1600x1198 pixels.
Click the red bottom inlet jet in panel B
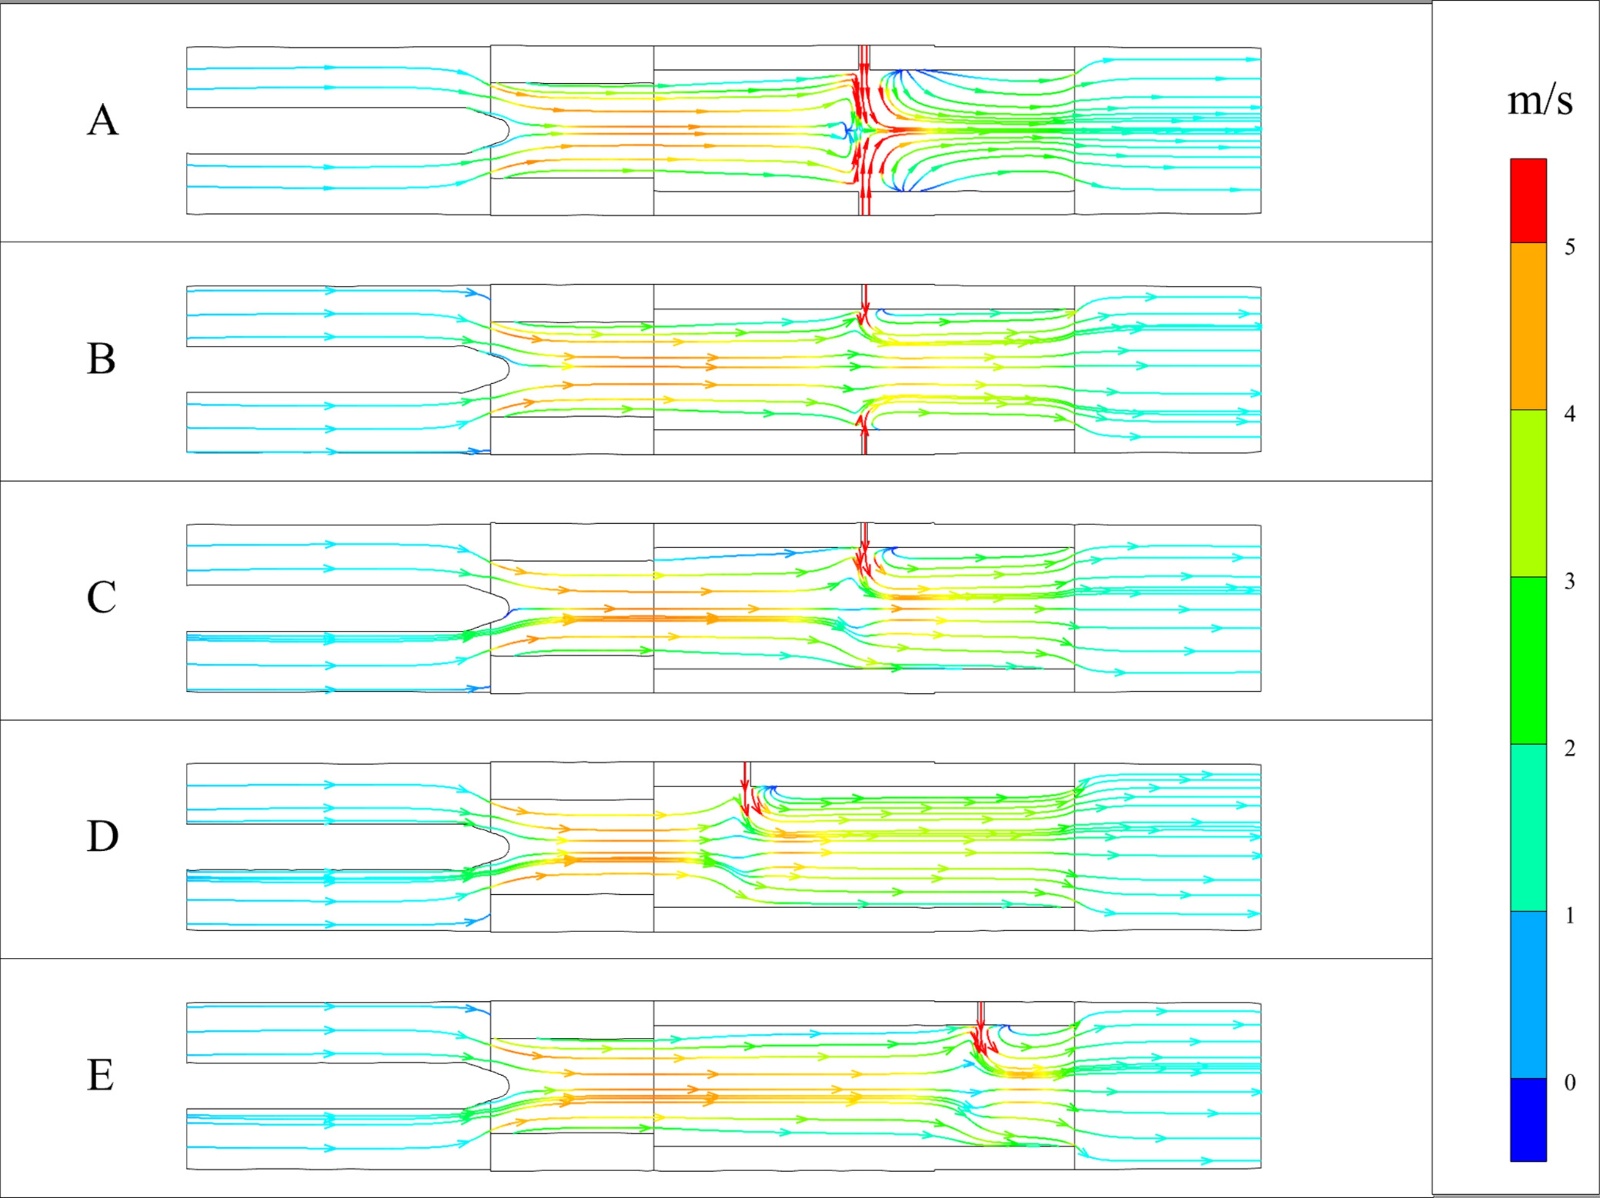coord(864,436)
